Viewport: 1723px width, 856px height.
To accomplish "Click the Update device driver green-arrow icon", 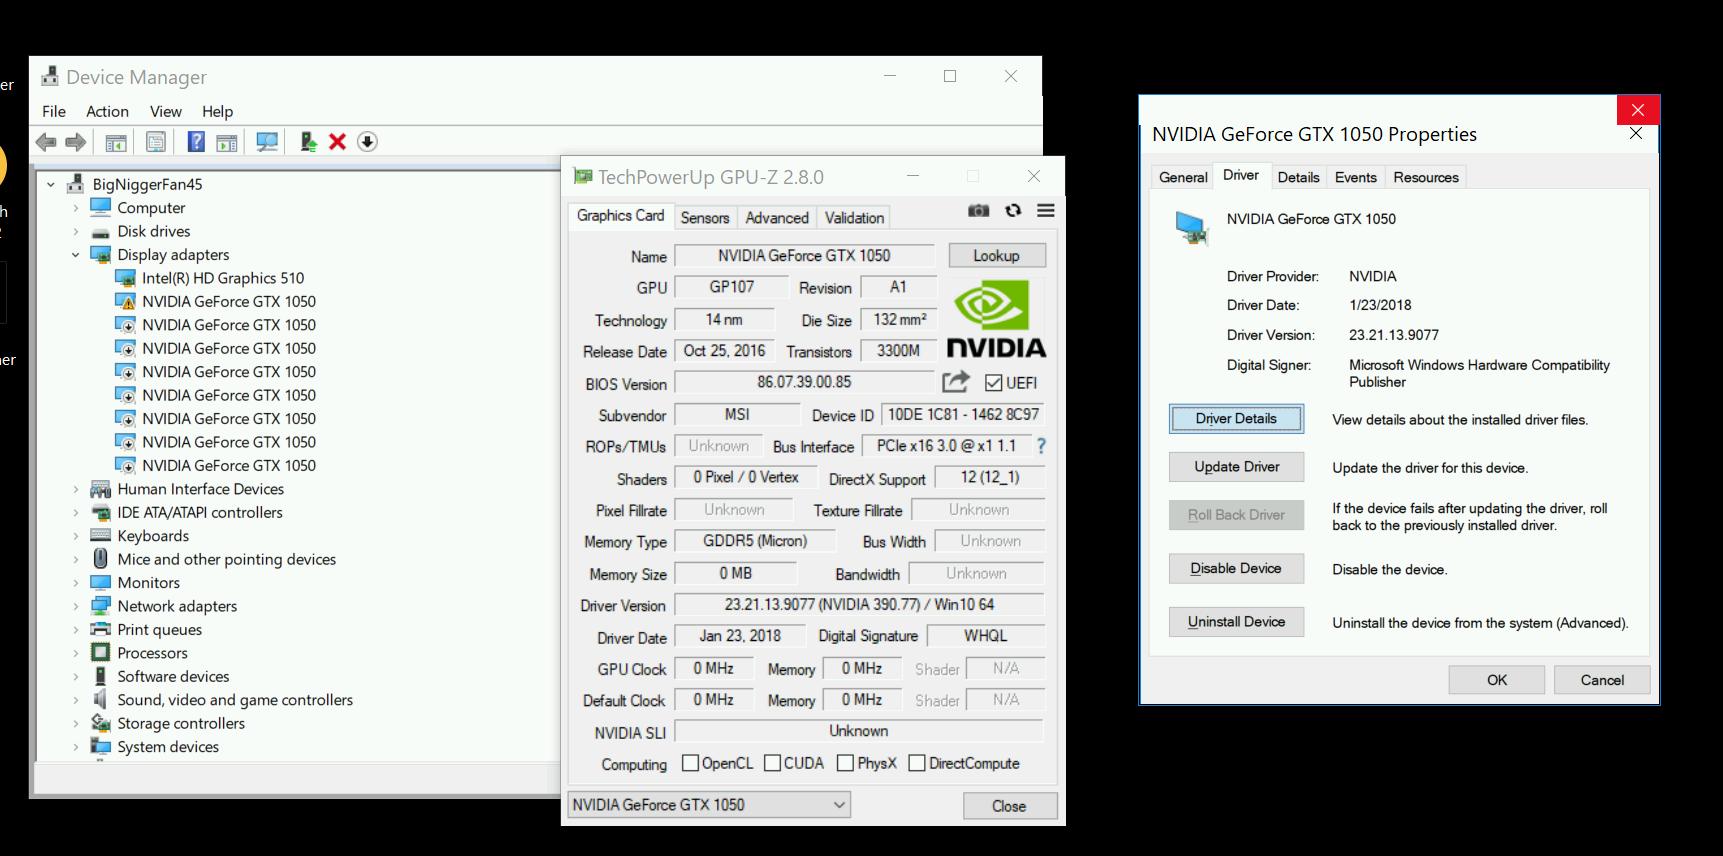I will [x=308, y=142].
